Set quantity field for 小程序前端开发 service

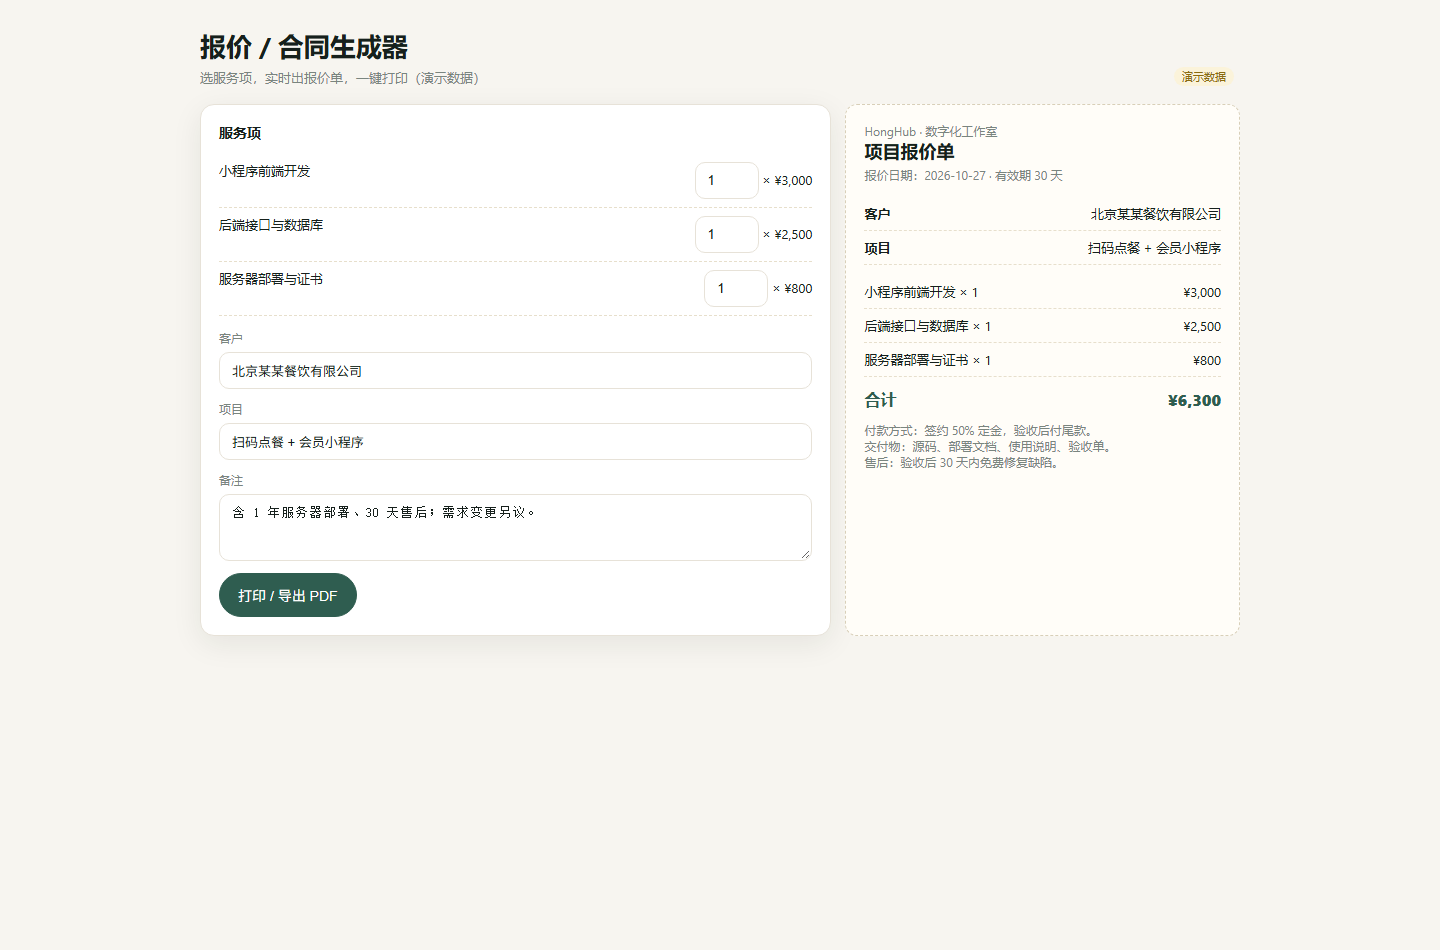(727, 180)
